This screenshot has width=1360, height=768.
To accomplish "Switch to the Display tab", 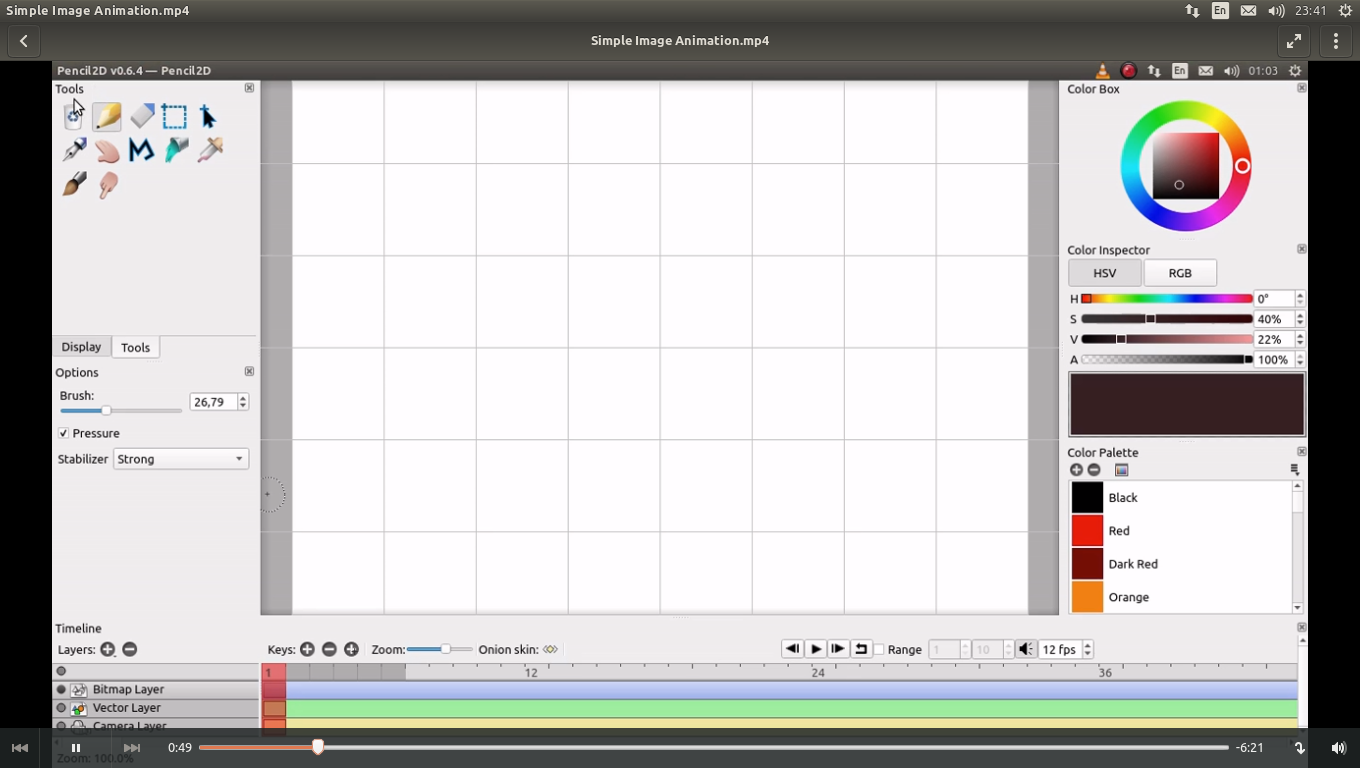I will (x=81, y=347).
